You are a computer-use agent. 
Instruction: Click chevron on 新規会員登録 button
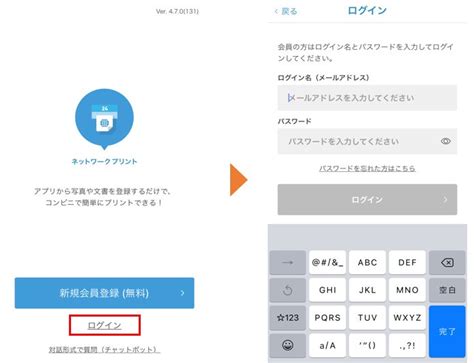[x=182, y=293]
